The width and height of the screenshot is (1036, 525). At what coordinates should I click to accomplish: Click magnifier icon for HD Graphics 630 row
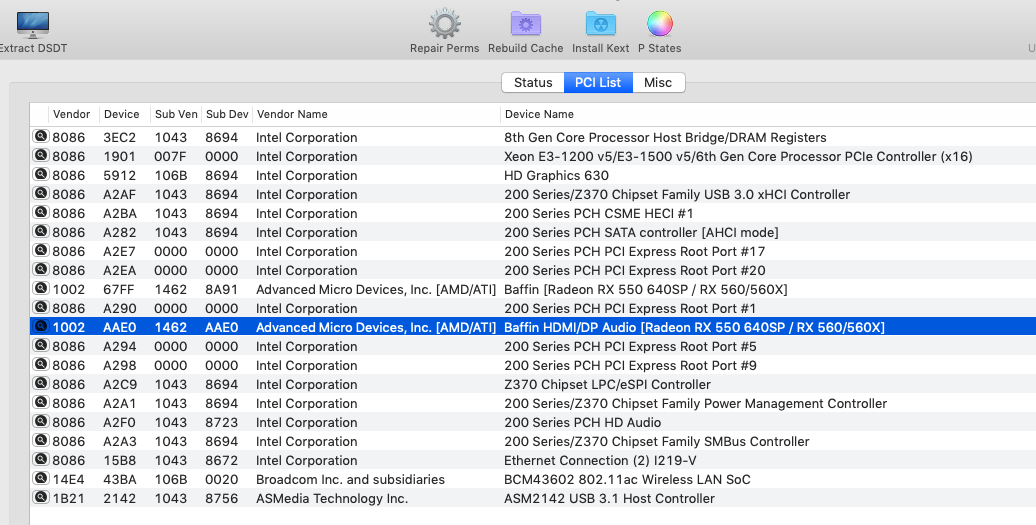(41, 174)
